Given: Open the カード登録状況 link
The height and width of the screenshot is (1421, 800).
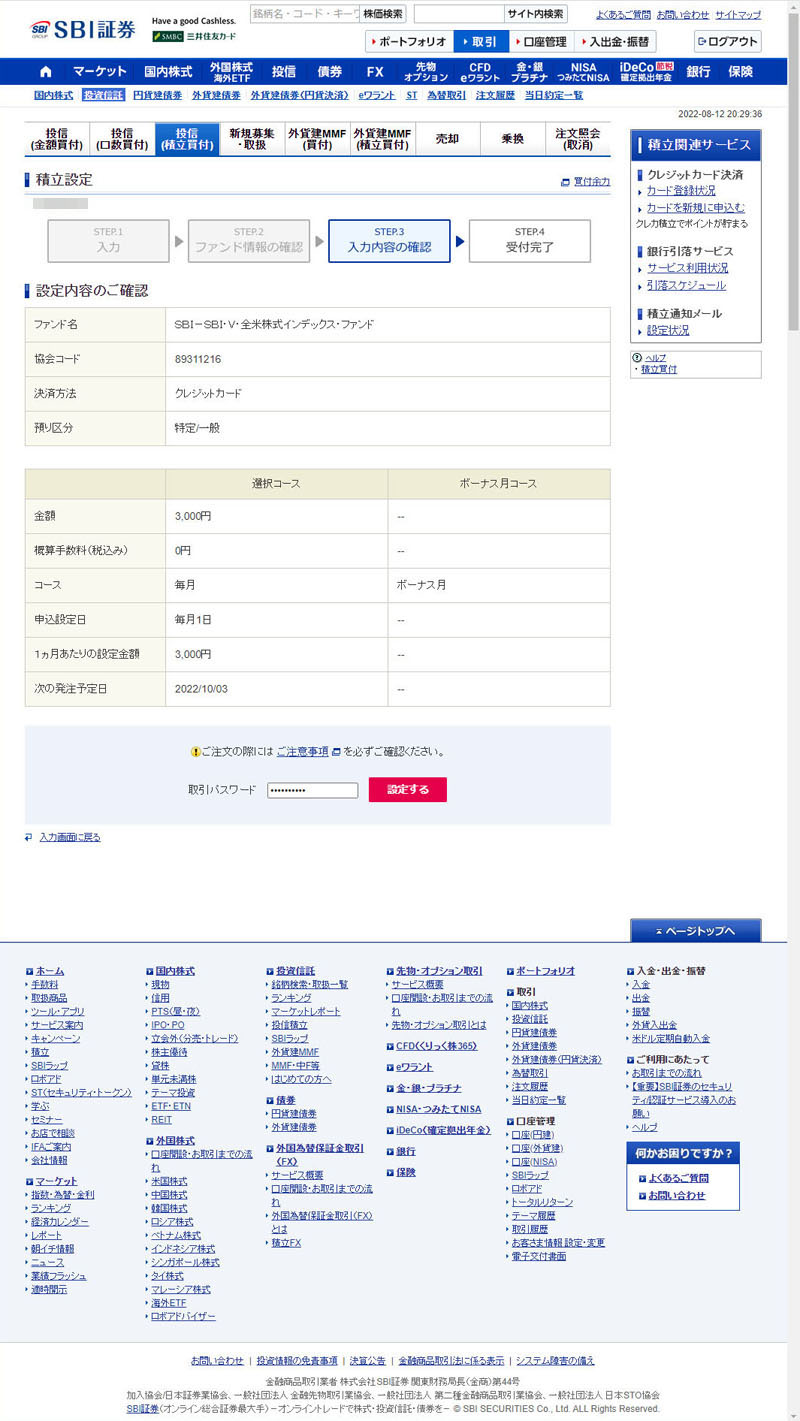Looking at the screenshot, I should coord(680,190).
